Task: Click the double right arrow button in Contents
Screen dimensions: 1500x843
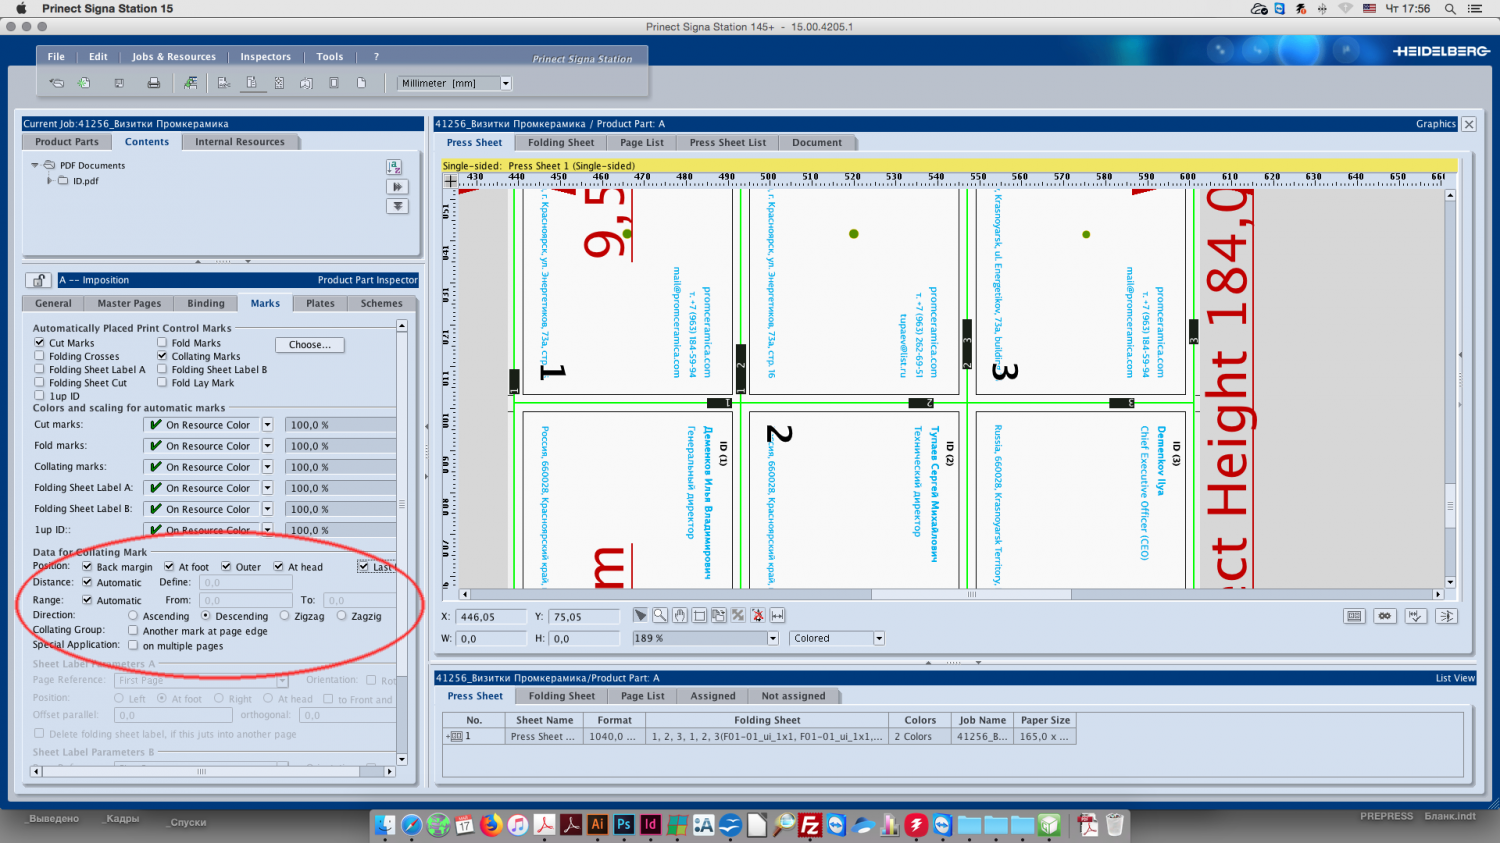Action: coord(397,187)
